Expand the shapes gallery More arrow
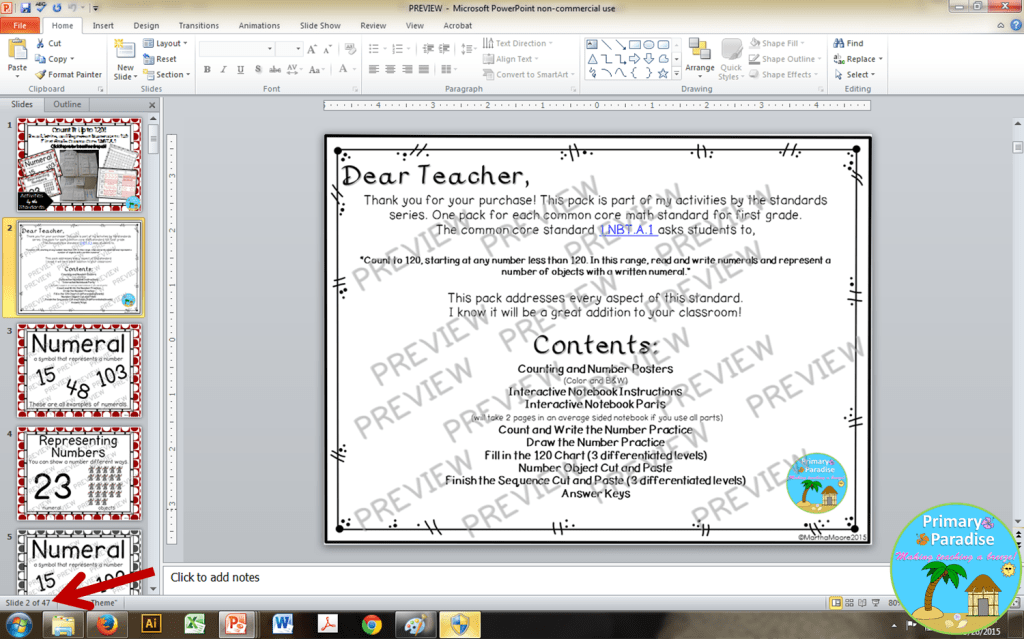The image size is (1024, 641). [677, 73]
